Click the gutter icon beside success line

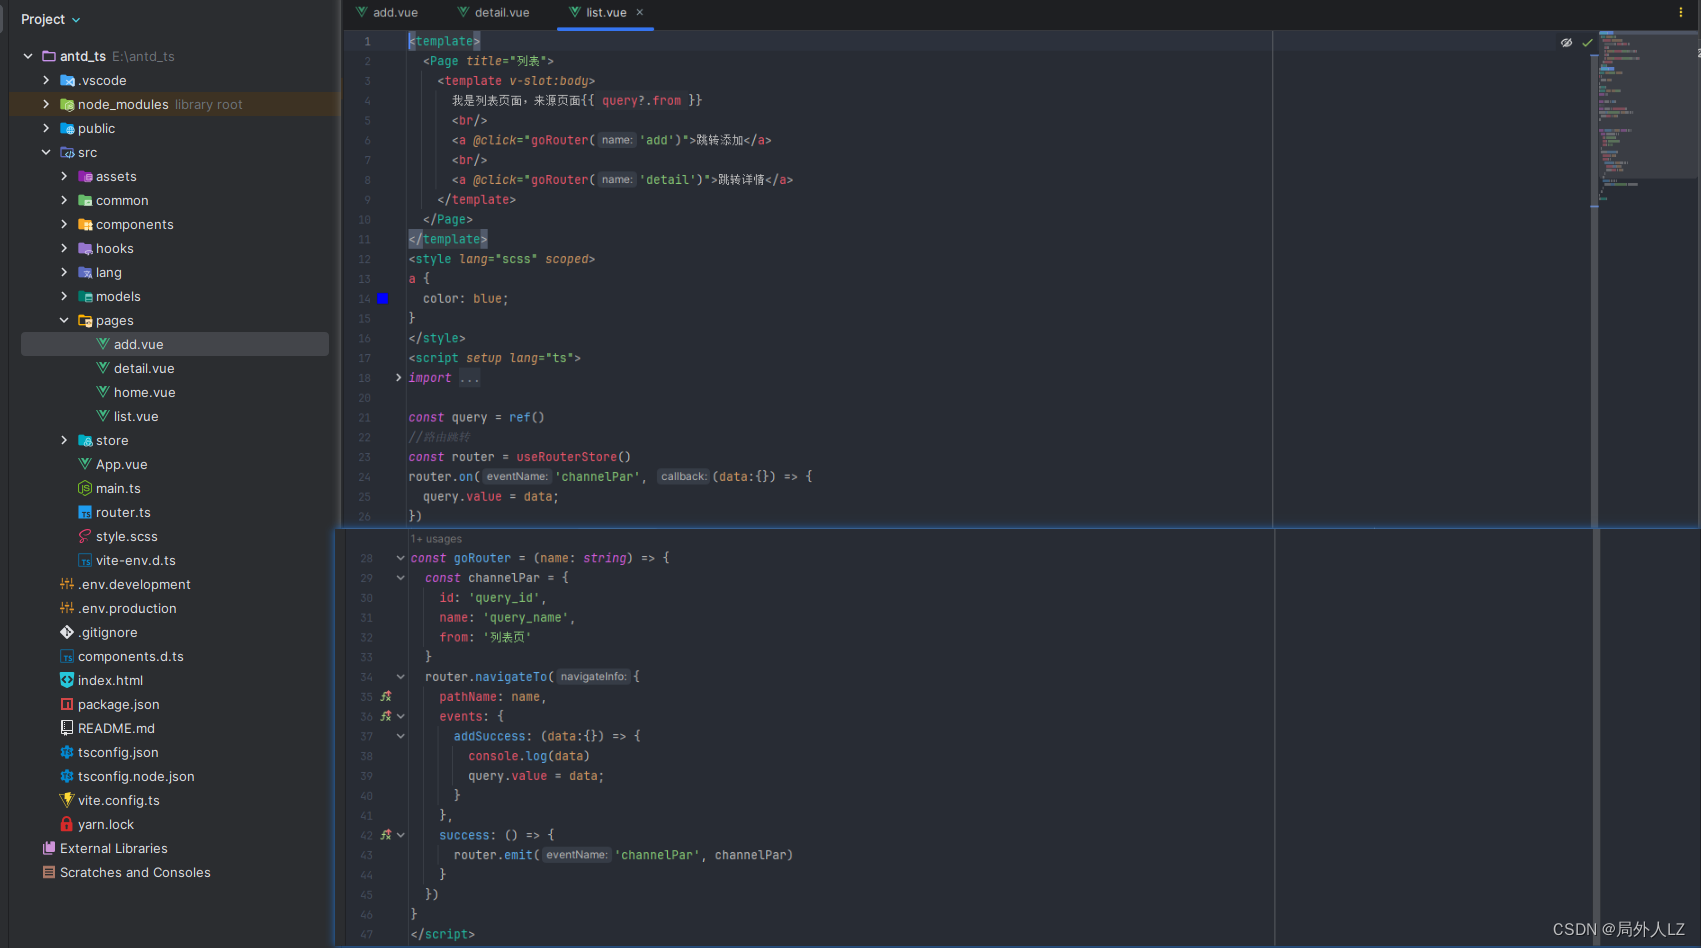(x=386, y=835)
